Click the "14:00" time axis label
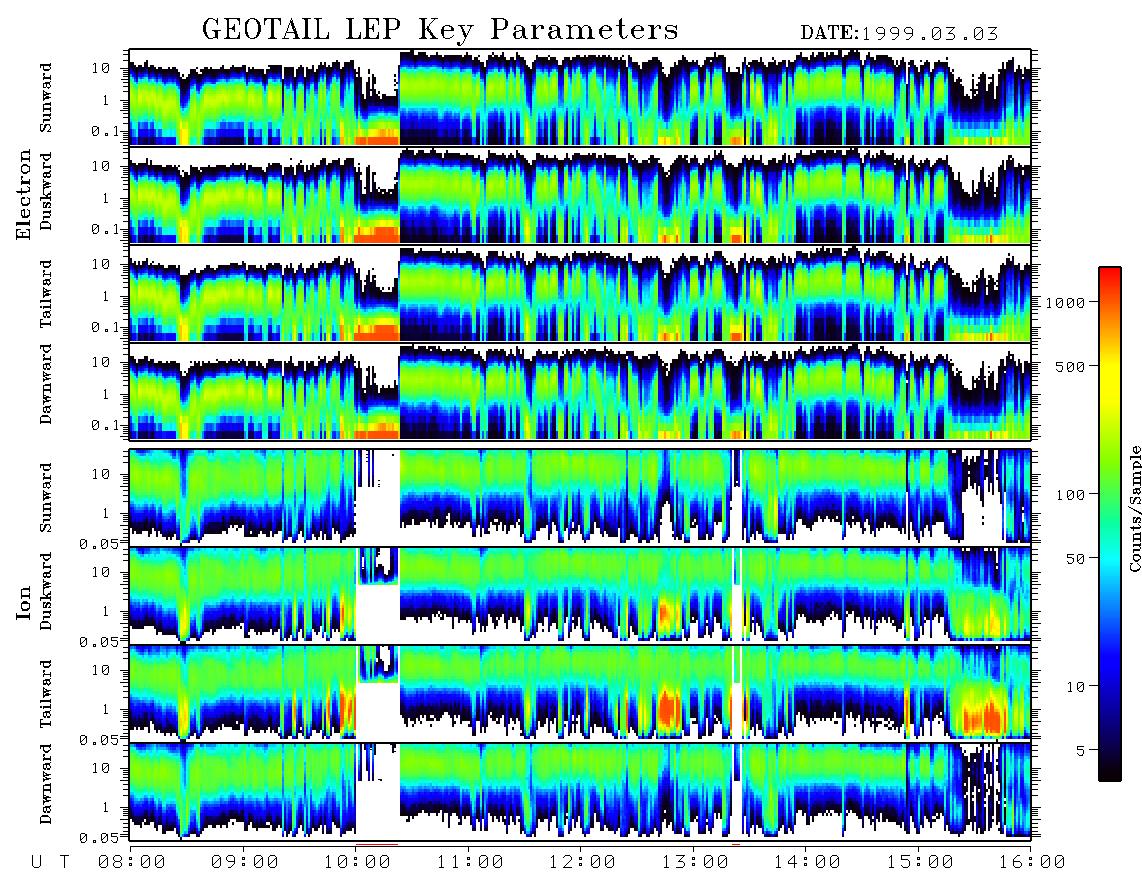1142x880 pixels. coord(808,863)
